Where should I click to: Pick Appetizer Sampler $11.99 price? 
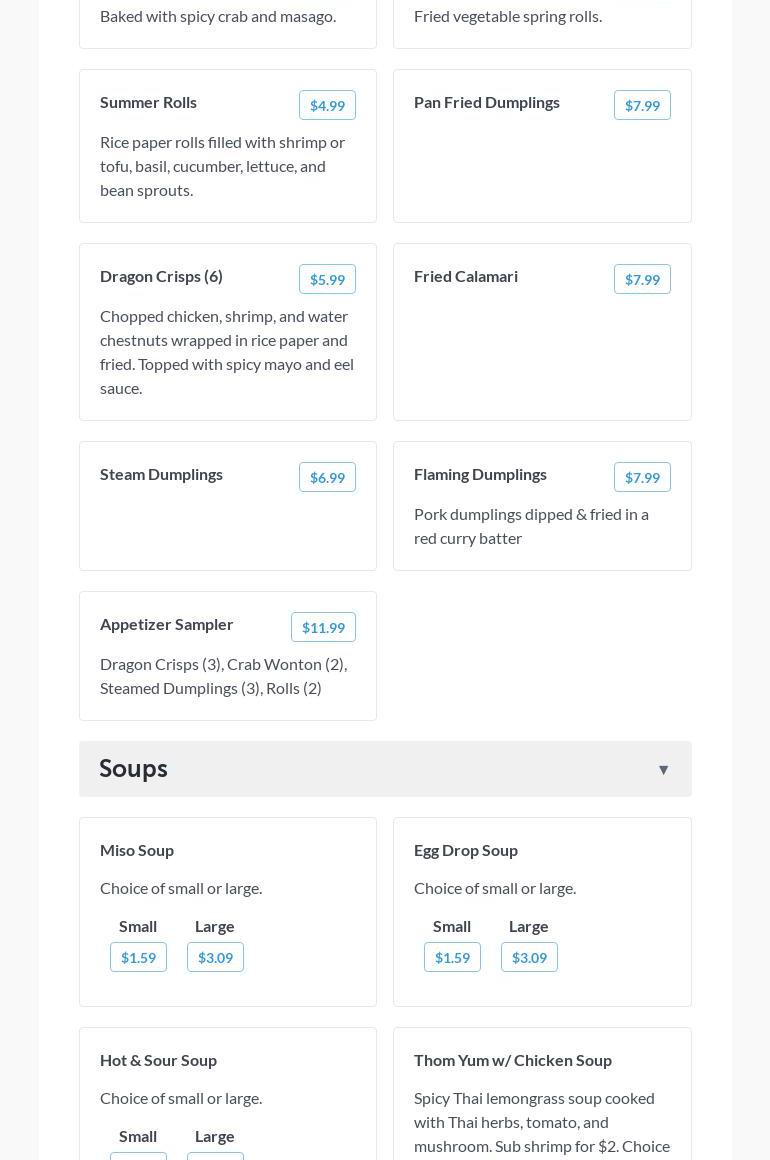323,627
